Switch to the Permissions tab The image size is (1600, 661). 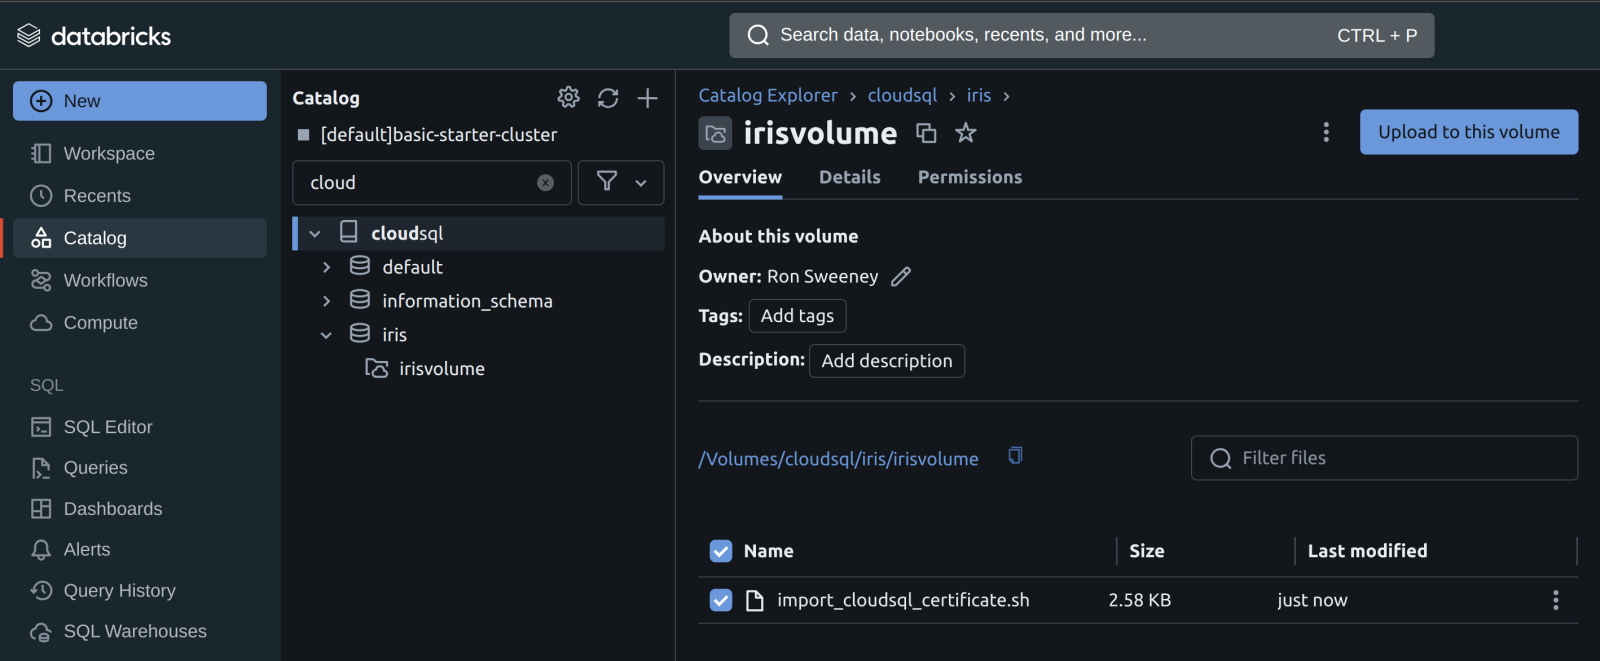pyautogui.click(x=969, y=177)
